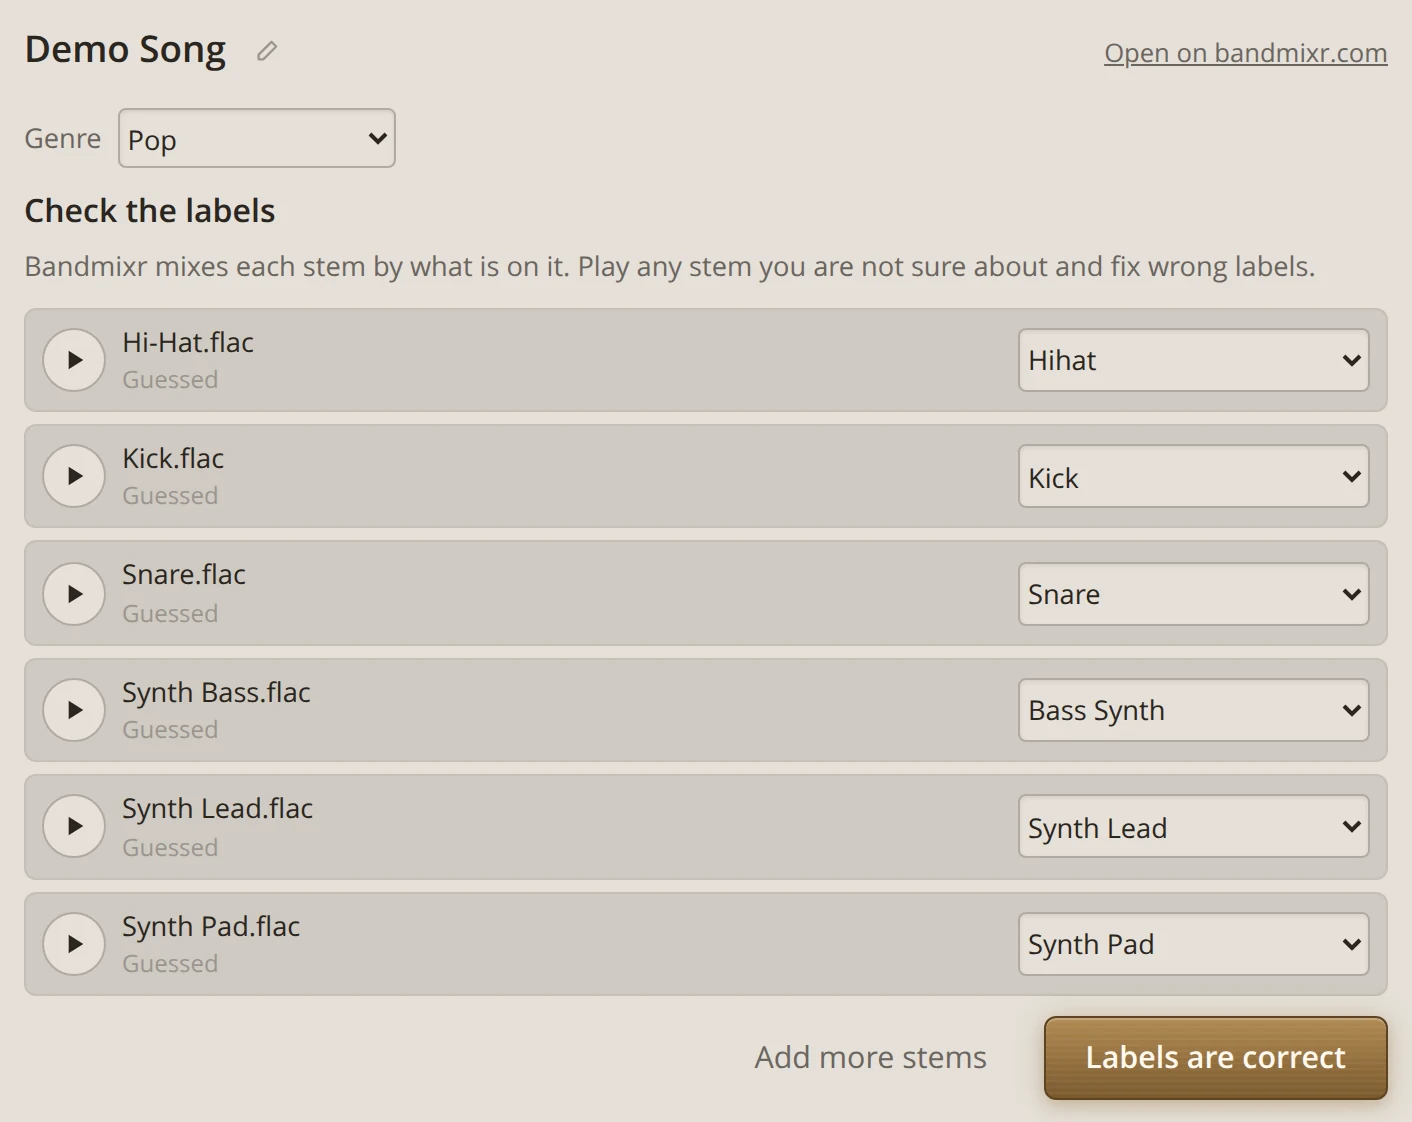Open the Bass Synth label dropdown
The width and height of the screenshot is (1412, 1122).
click(1193, 710)
